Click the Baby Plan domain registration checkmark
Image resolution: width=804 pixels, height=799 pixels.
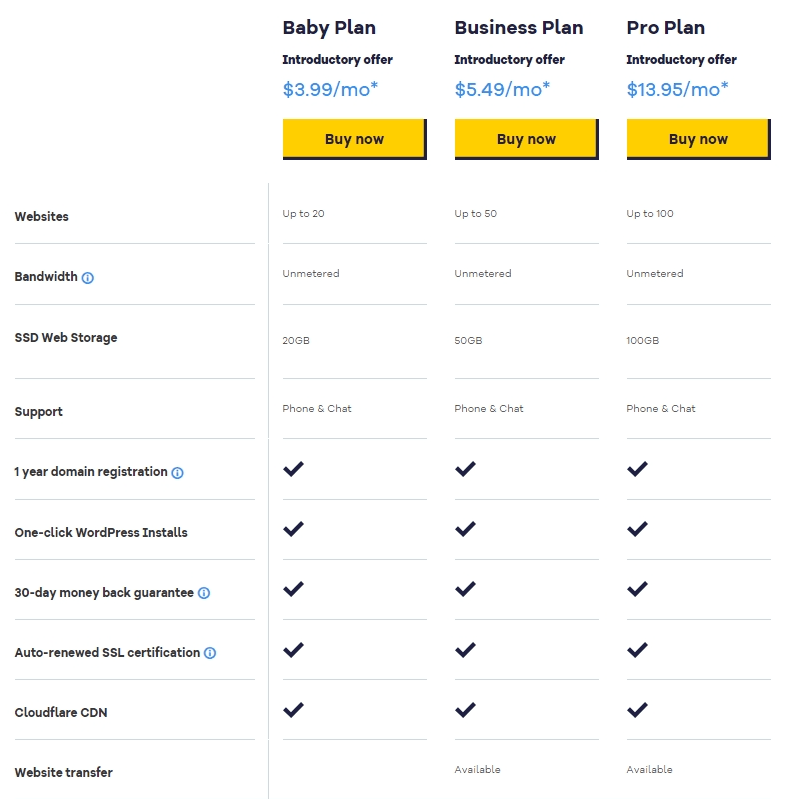pos(294,468)
